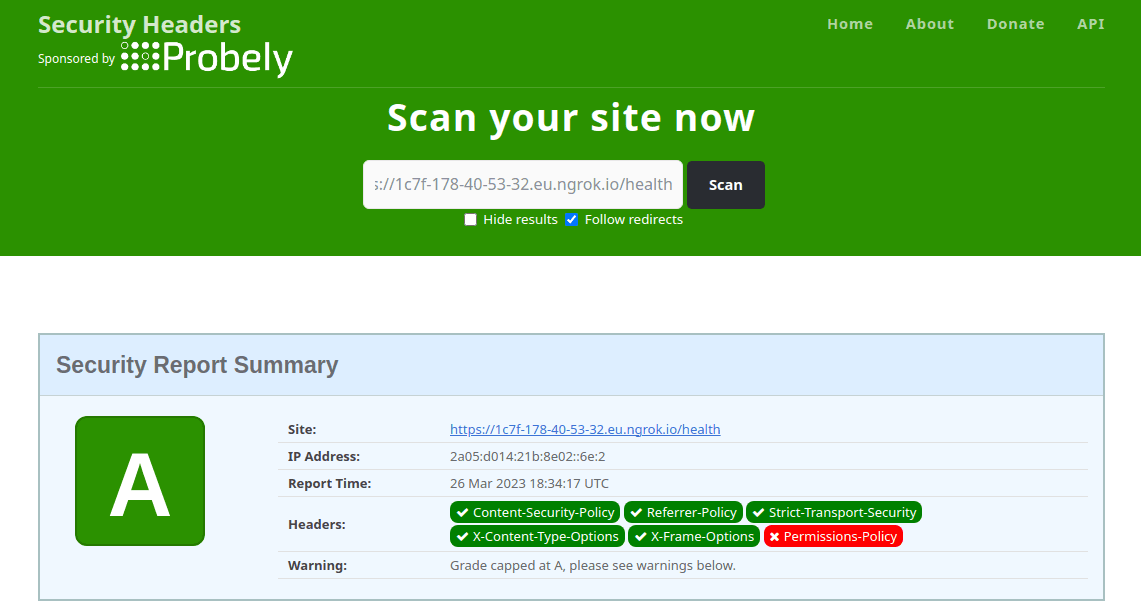Click the X-Content-Type-Options badge
This screenshot has height=613, width=1141.
(537, 537)
